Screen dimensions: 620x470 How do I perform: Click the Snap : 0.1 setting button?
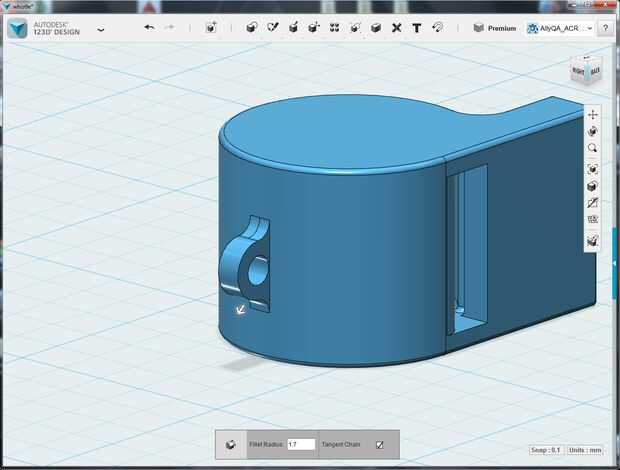545,450
